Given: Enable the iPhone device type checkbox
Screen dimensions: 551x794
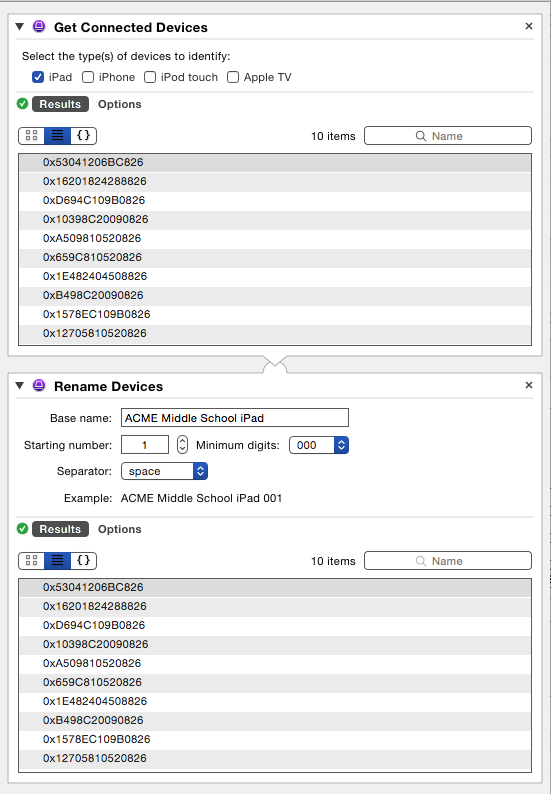Looking at the screenshot, I should [88, 77].
